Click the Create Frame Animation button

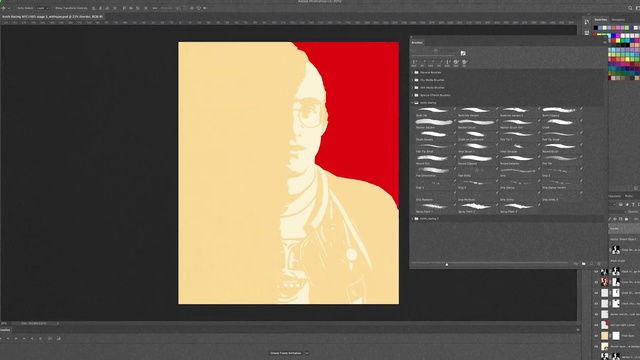pyautogui.click(x=286, y=353)
